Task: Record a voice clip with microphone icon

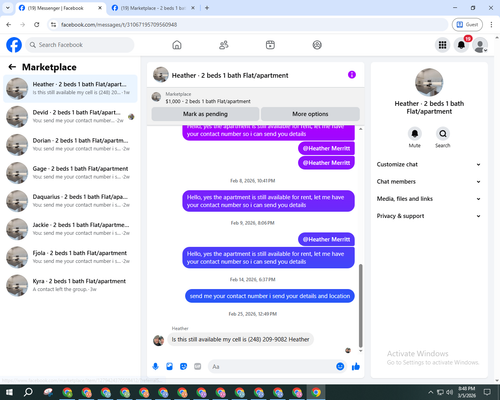Action: pos(155,367)
